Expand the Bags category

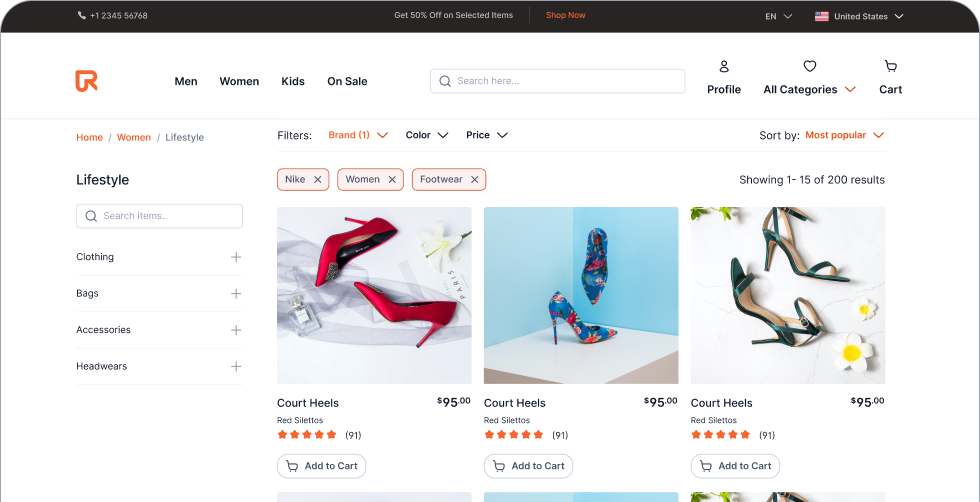point(236,294)
